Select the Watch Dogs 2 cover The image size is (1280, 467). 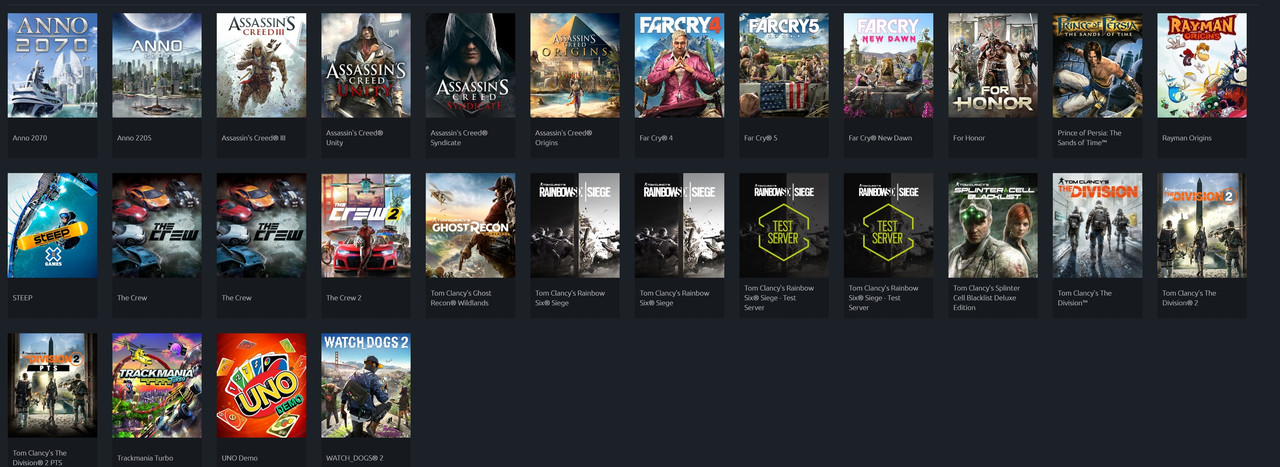pyautogui.click(x=366, y=385)
